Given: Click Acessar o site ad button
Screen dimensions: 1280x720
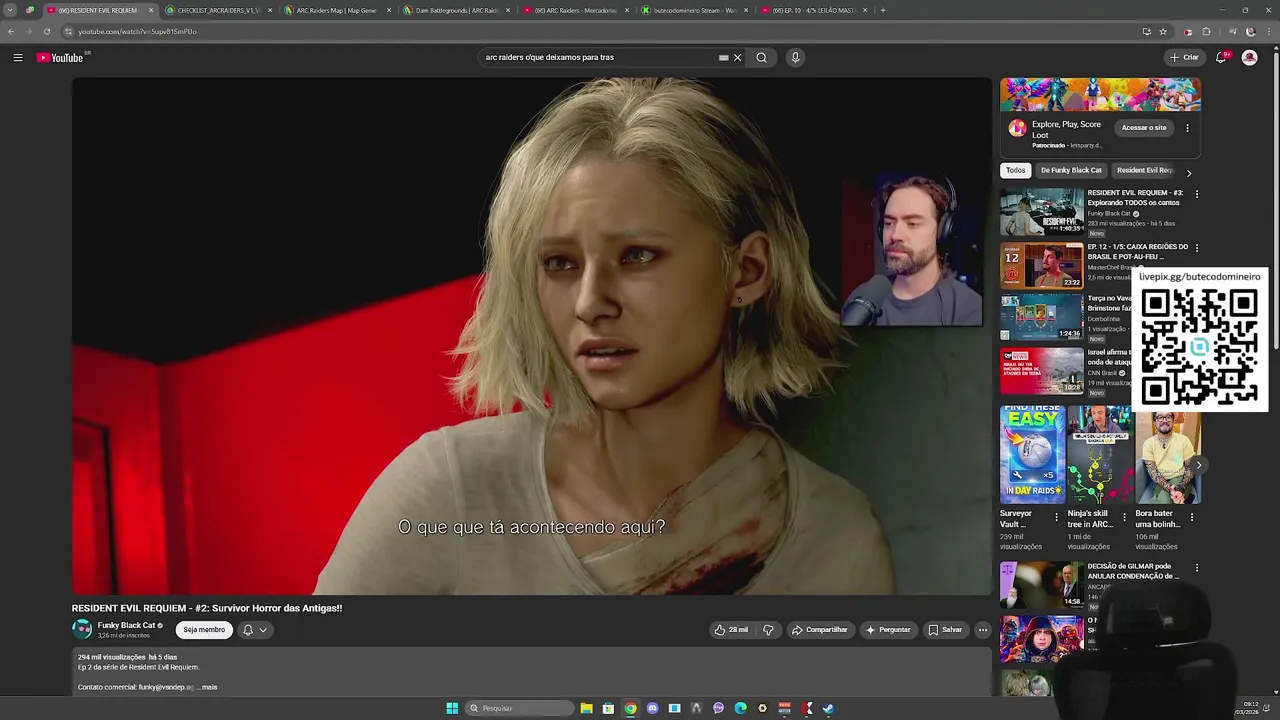Looking at the screenshot, I should [x=1144, y=128].
